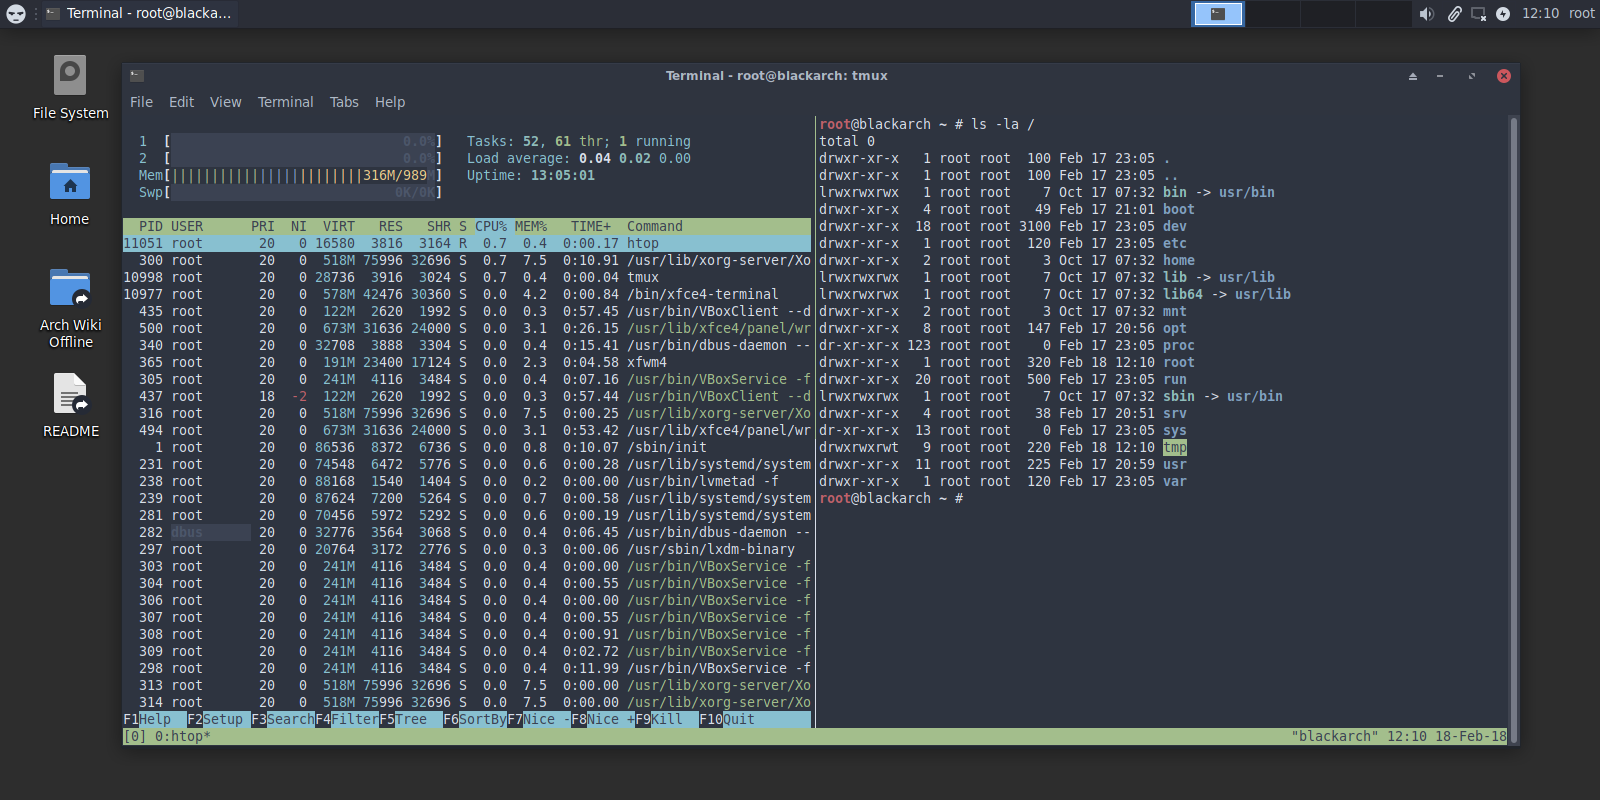This screenshot has height=800, width=1600.
Task: Select the xfwm4 process row
Action: [467, 362]
